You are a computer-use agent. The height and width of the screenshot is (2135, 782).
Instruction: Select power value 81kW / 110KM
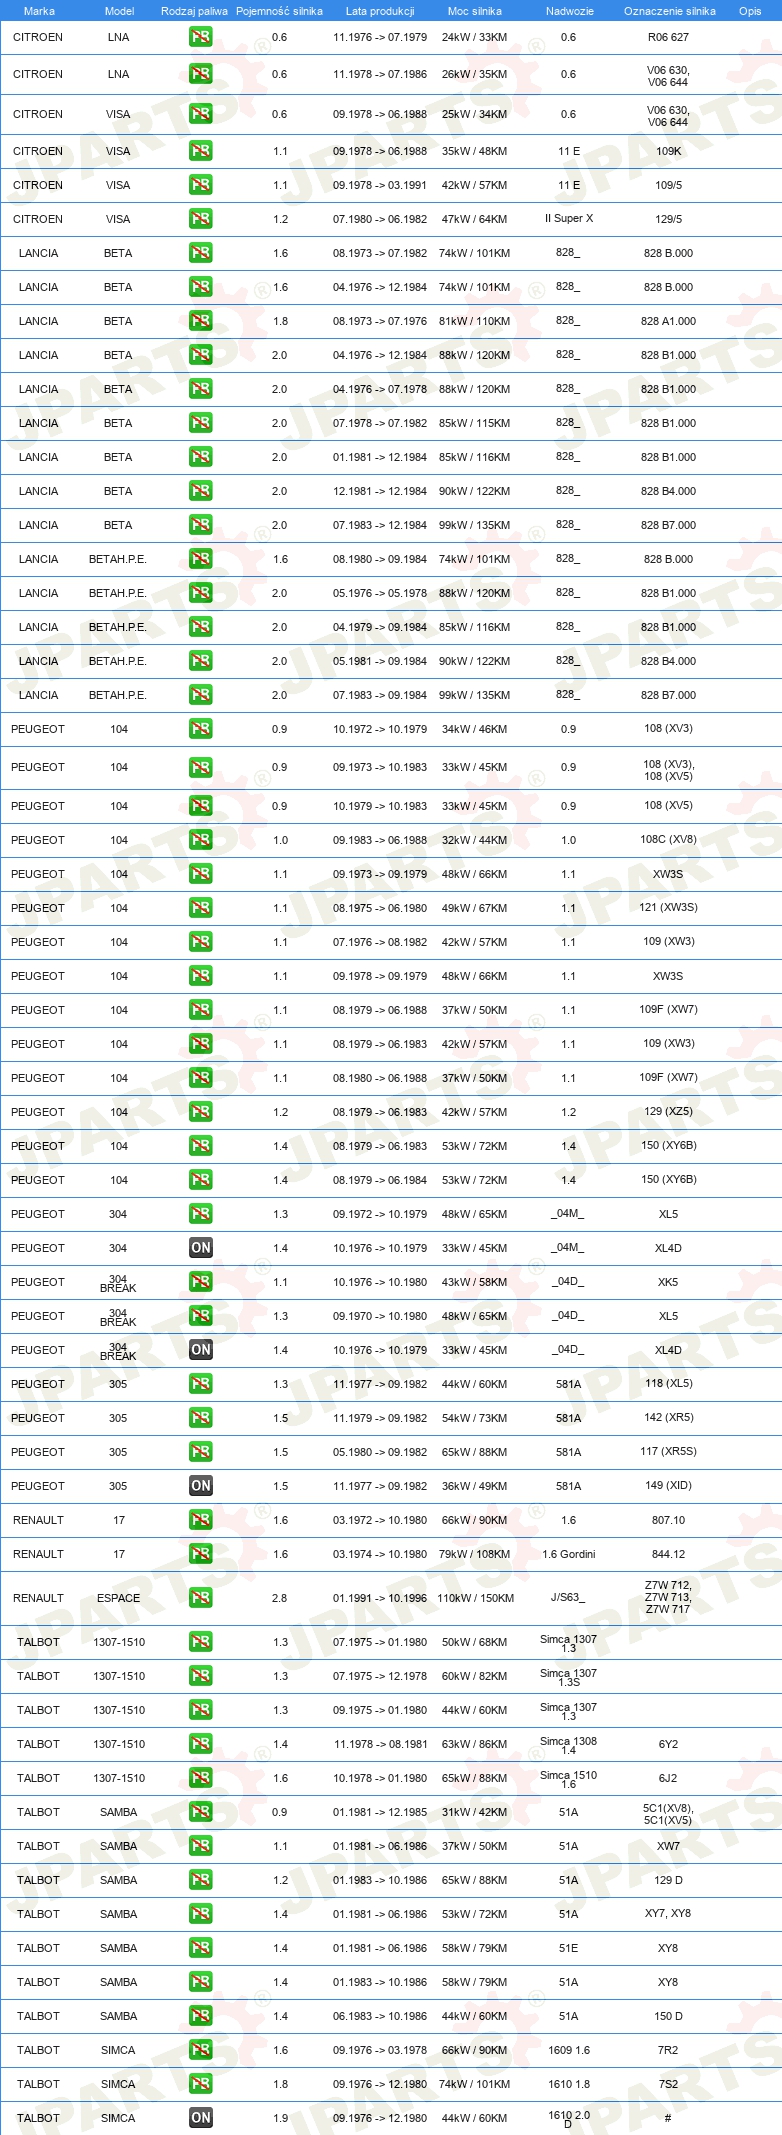pos(474,321)
